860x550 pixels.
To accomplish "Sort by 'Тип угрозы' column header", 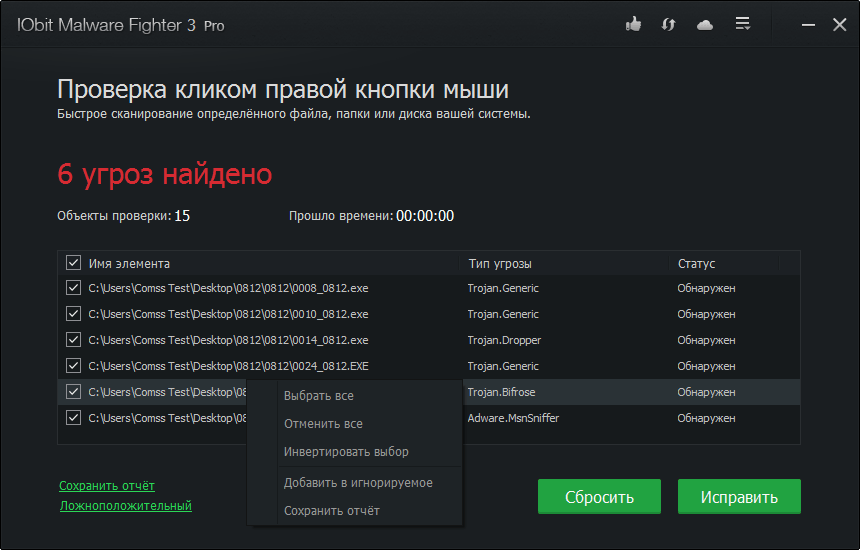I will [x=500, y=264].
